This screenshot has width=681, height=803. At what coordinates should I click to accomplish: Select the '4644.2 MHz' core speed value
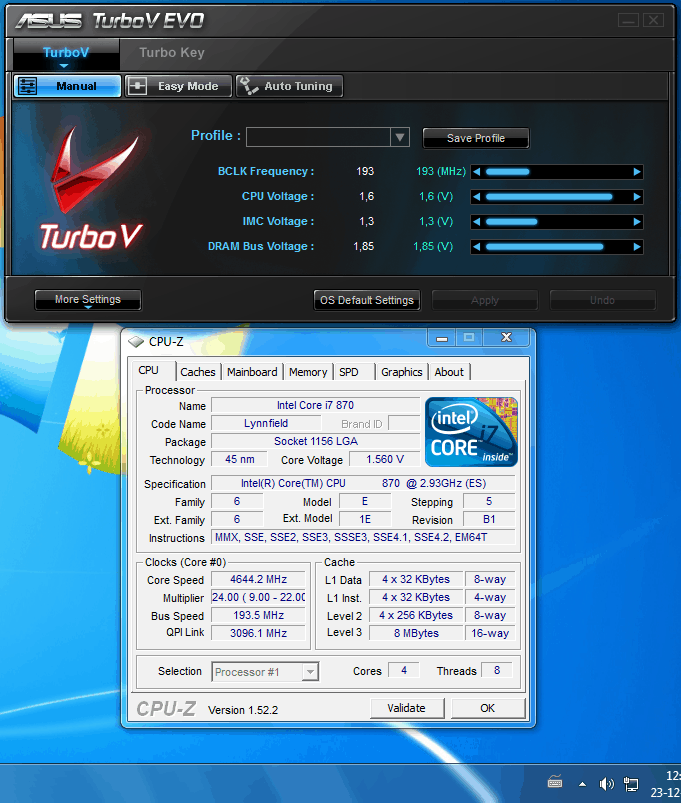pos(259,579)
